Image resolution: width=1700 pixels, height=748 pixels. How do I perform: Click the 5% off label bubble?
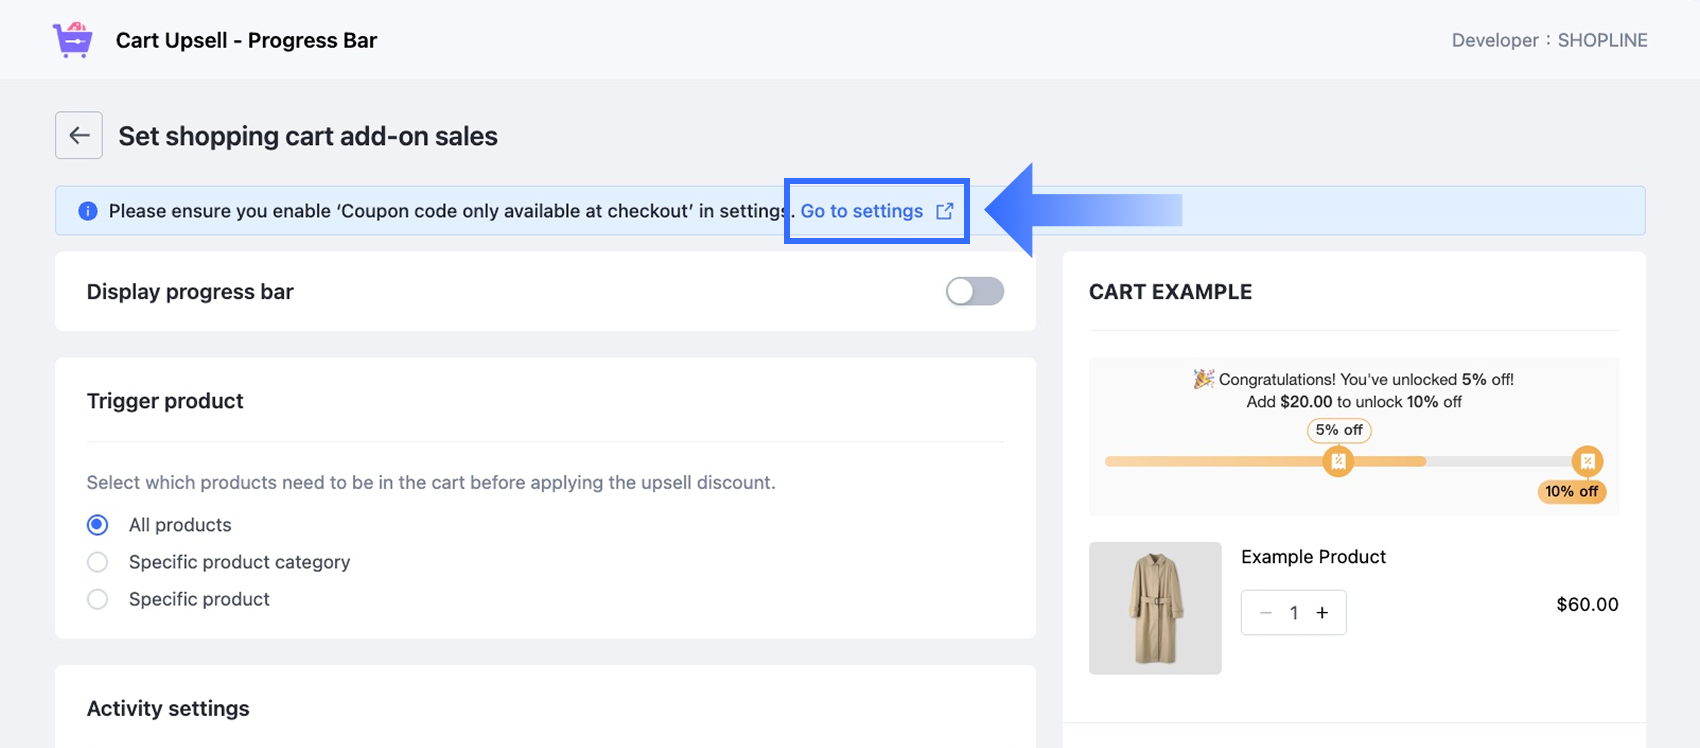click(1339, 430)
